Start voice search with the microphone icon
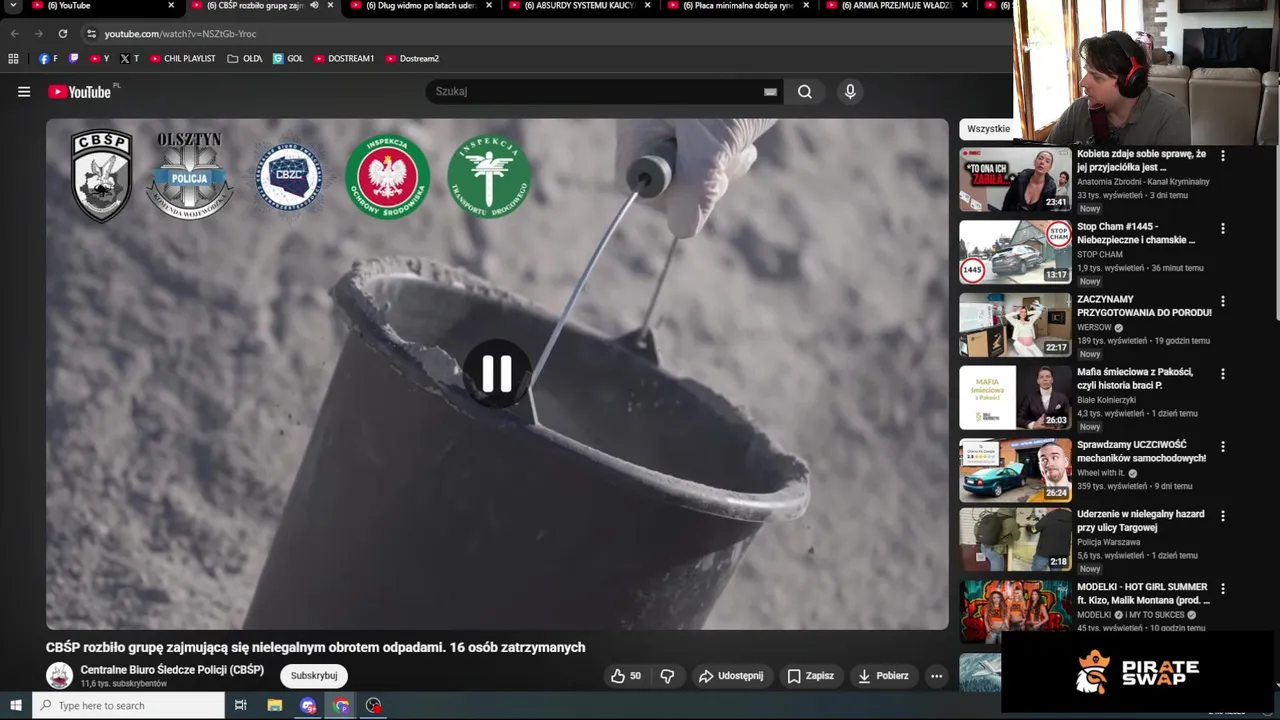The image size is (1280, 720). pyautogui.click(x=850, y=92)
